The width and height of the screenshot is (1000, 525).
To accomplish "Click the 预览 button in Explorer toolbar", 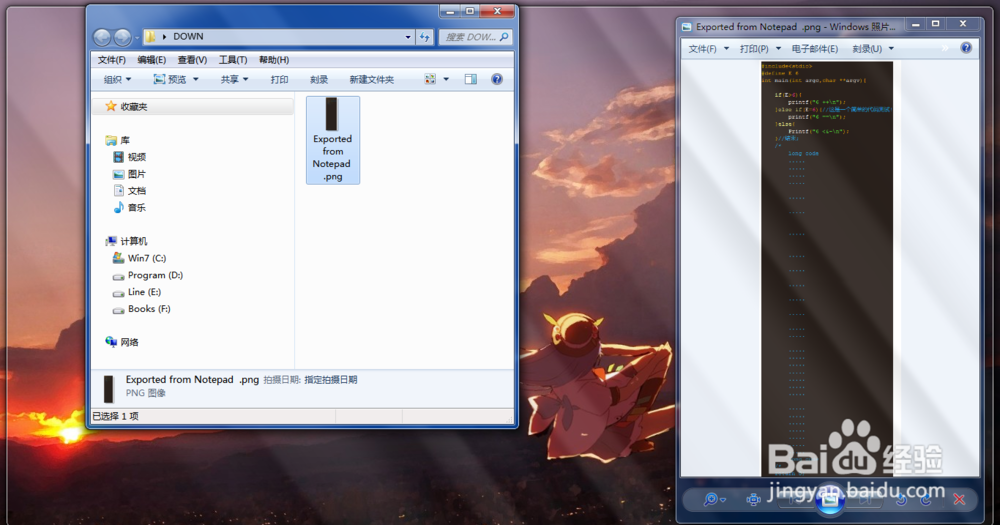I will (170, 79).
